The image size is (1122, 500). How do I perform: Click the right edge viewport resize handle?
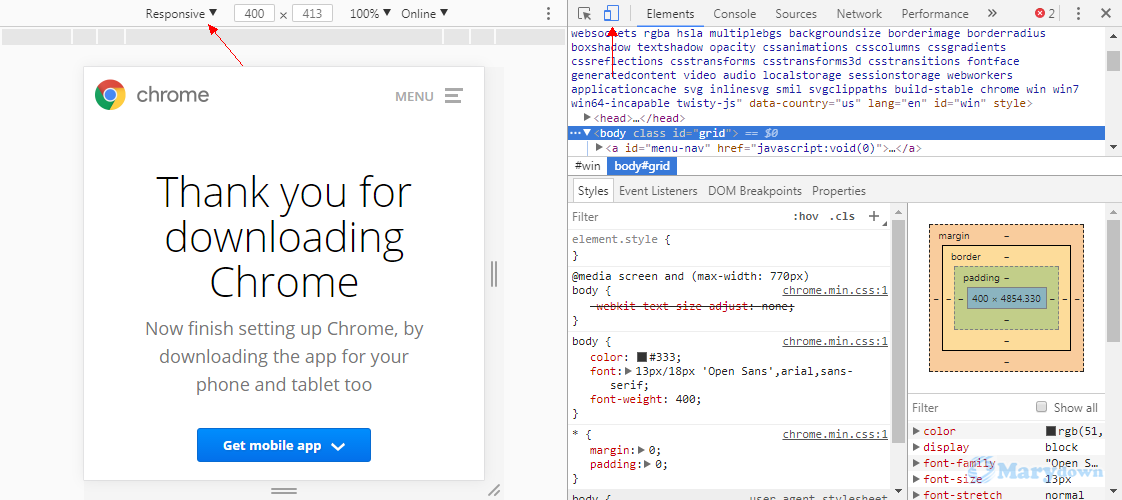(x=494, y=273)
